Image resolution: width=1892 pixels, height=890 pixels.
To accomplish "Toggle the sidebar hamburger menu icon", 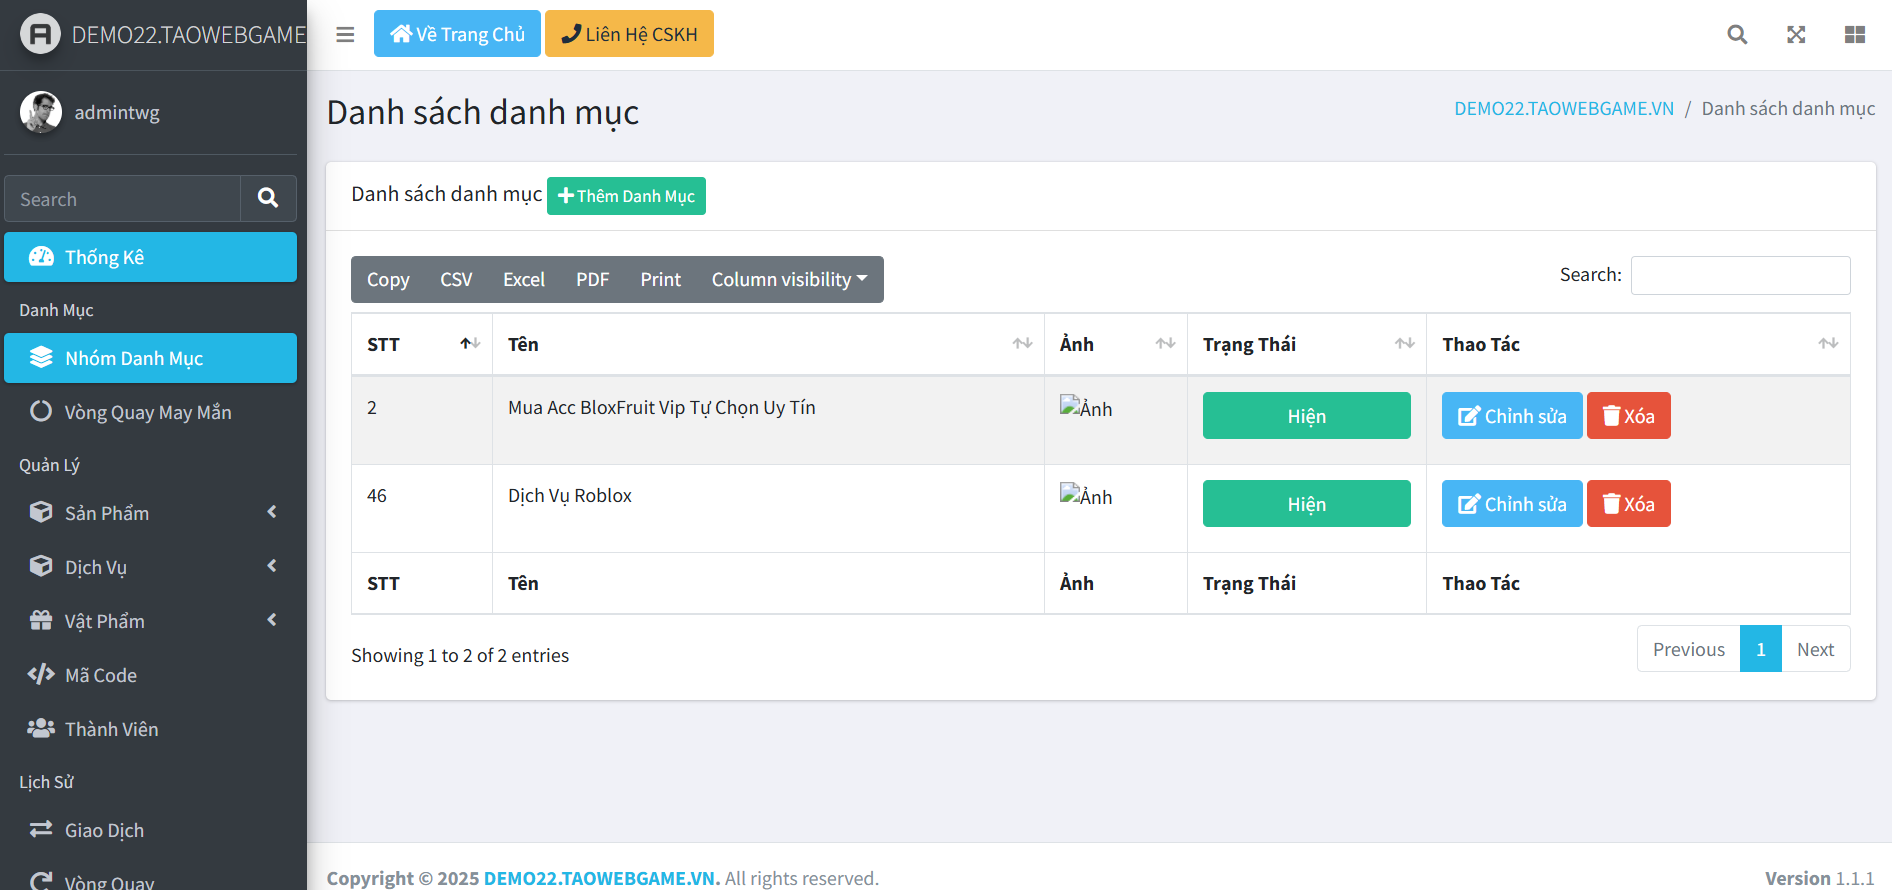I will [345, 35].
